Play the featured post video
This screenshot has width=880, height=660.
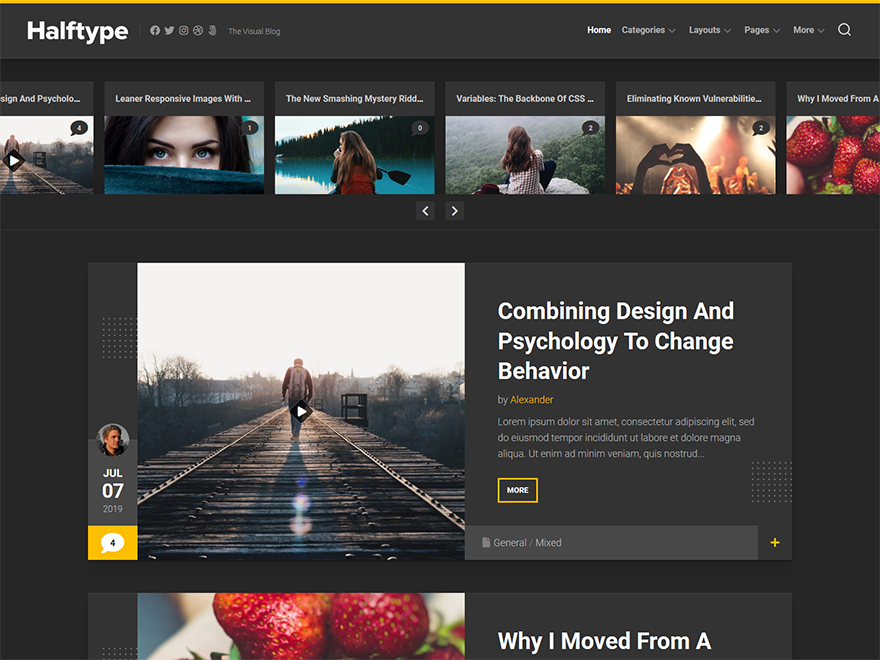click(x=301, y=410)
